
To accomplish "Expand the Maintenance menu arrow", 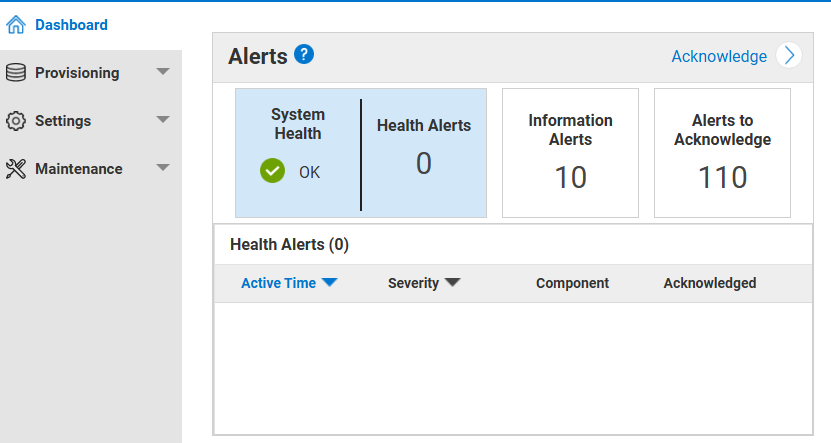I will [163, 168].
